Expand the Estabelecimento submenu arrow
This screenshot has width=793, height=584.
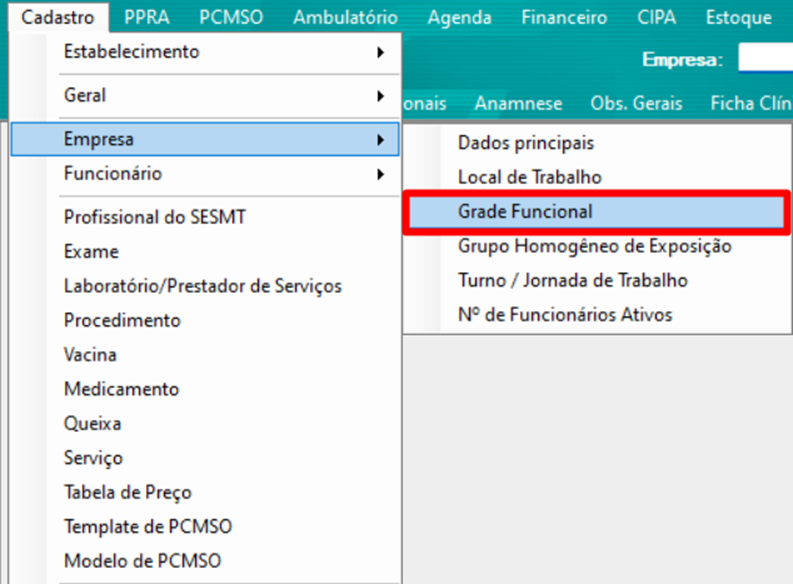[380, 52]
